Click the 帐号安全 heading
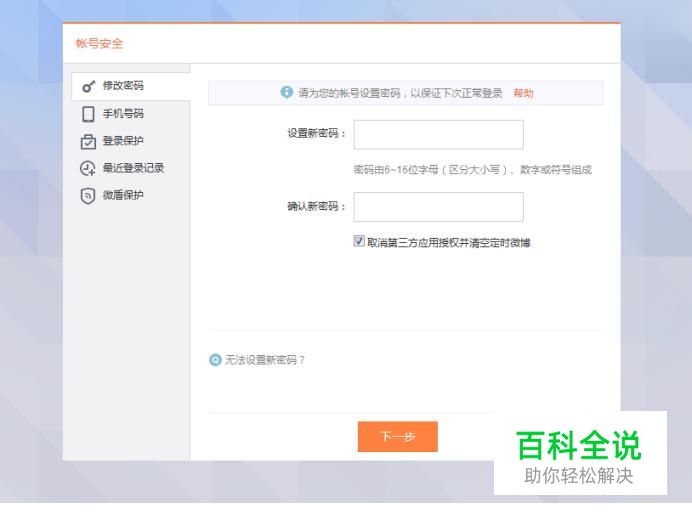 [99, 44]
